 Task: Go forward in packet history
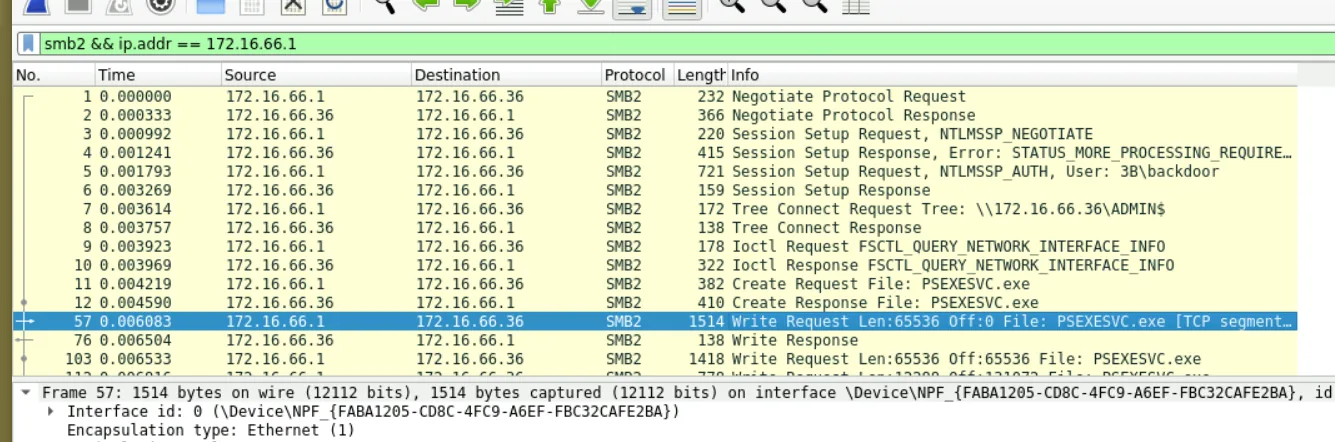[467, 5]
